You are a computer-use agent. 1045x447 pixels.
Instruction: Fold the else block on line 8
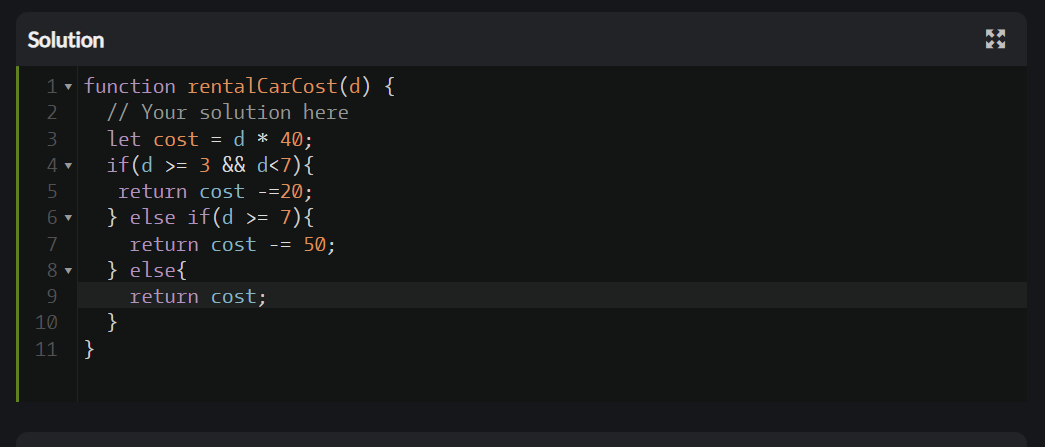click(68, 270)
